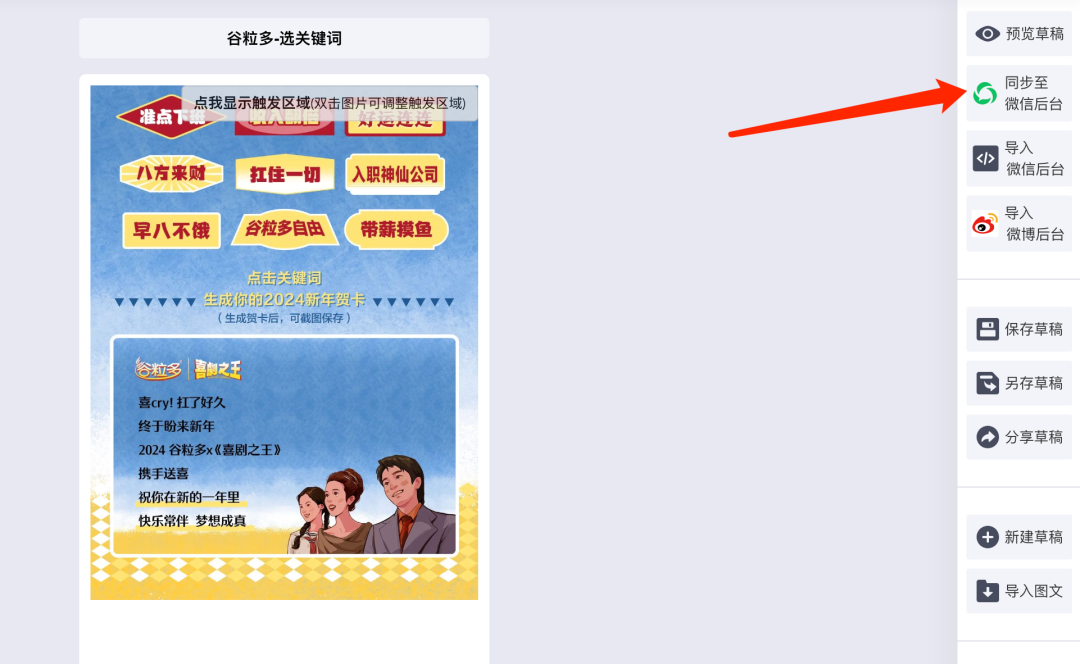
Task: Click the download icon for 导入图文
Action: click(987, 591)
